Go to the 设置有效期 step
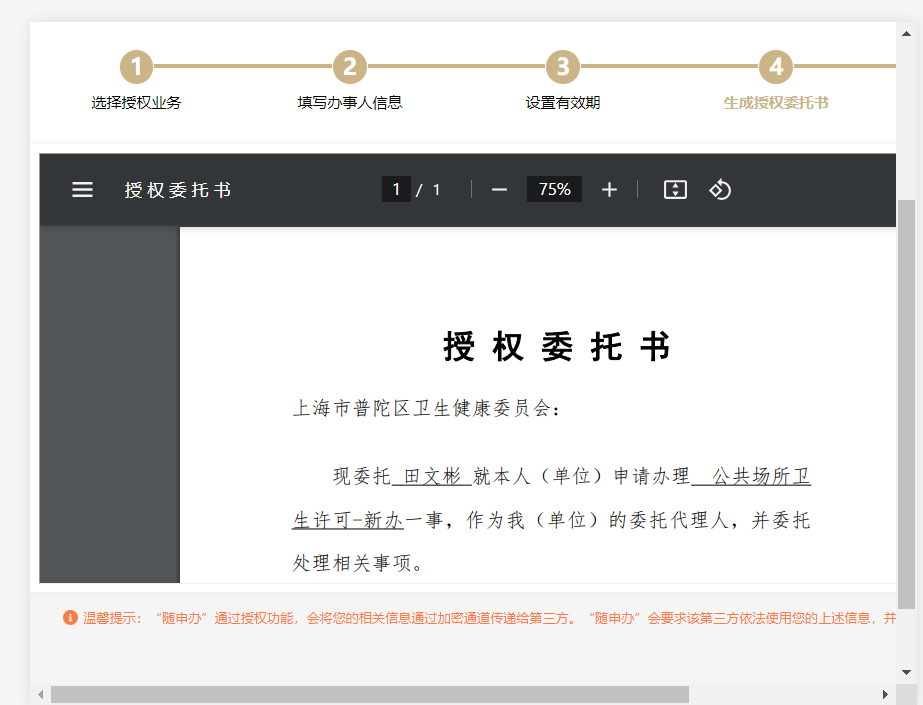Image resolution: width=923 pixels, height=705 pixels. tap(563, 102)
